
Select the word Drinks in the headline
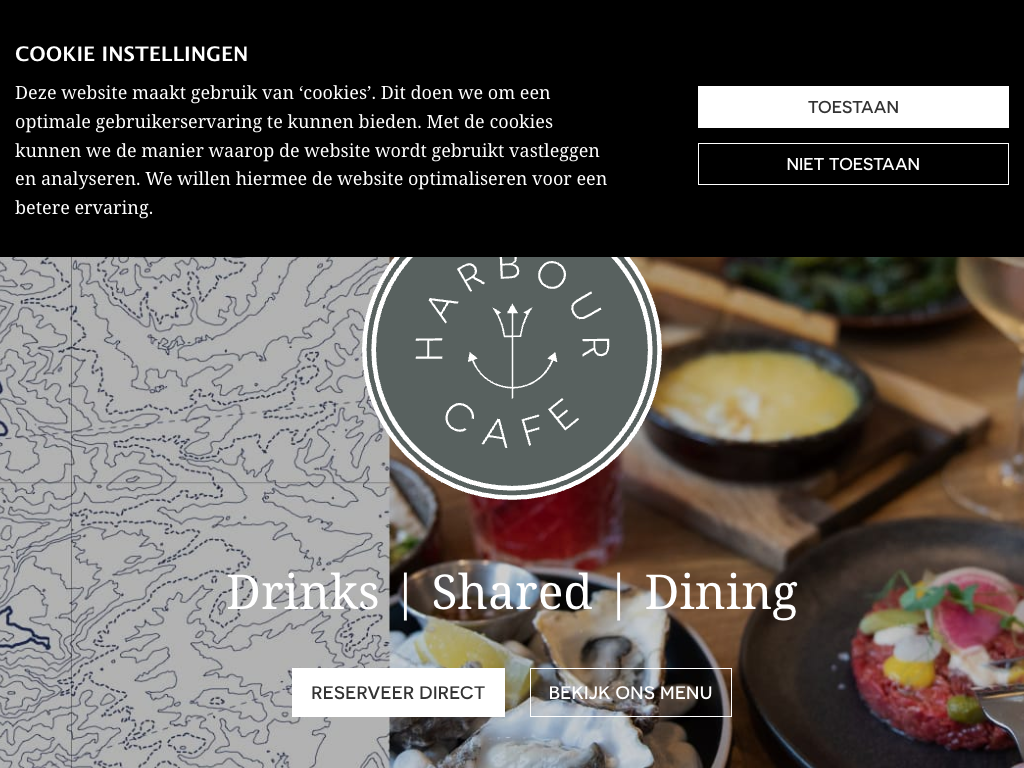(302, 592)
